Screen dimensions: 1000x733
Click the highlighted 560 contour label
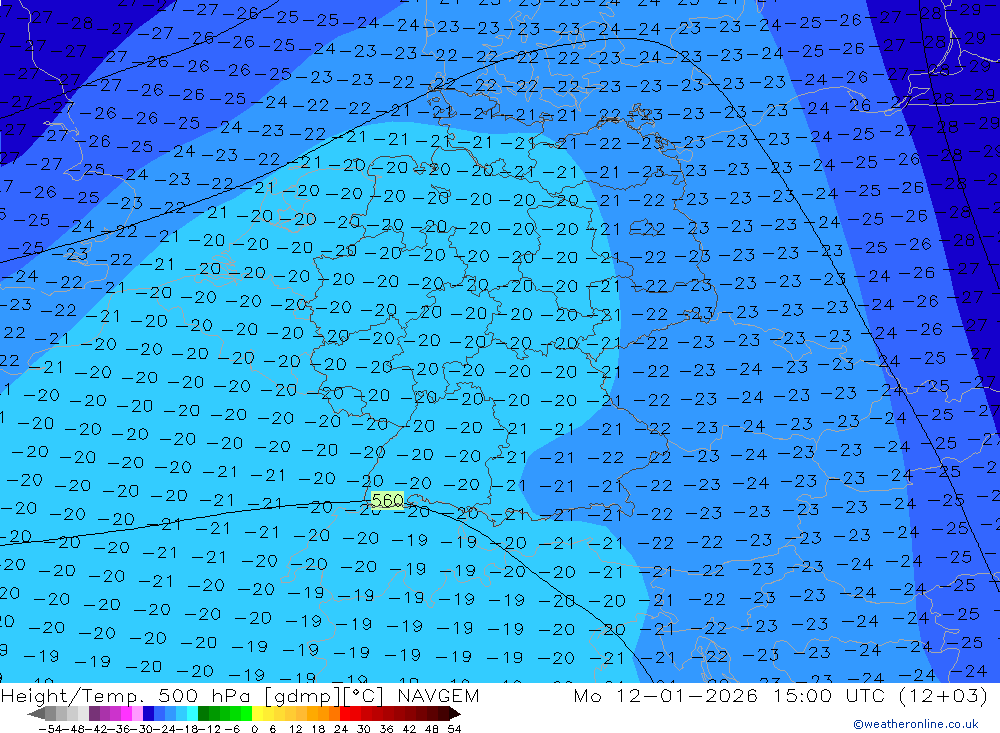387,500
